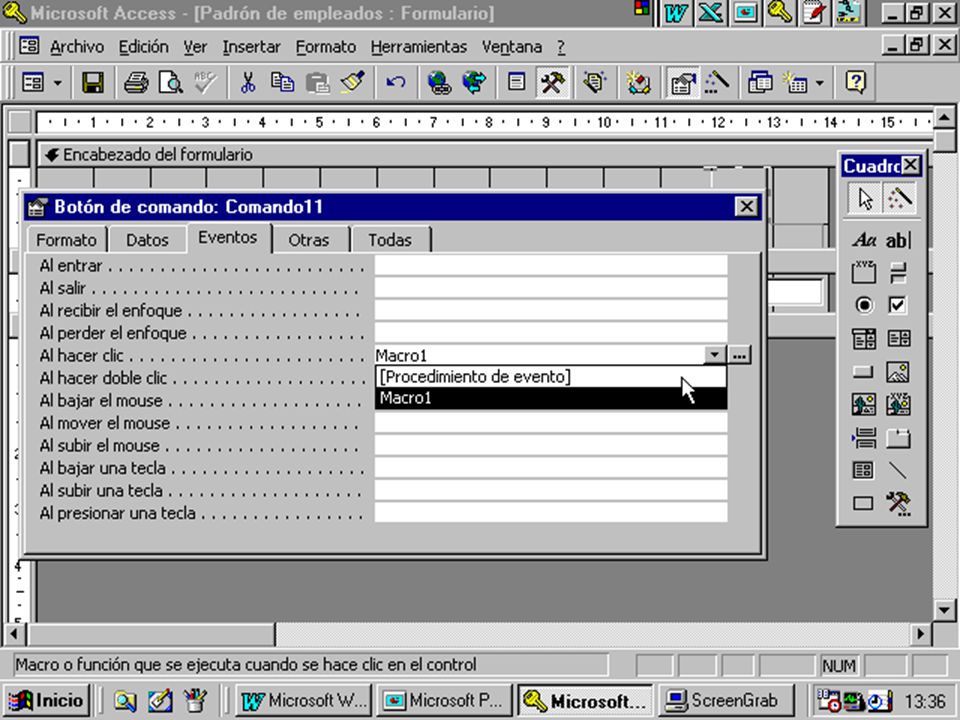Switch to the Otras properties tab
Image resolution: width=960 pixels, height=720 pixels.
click(x=309, y=239)
